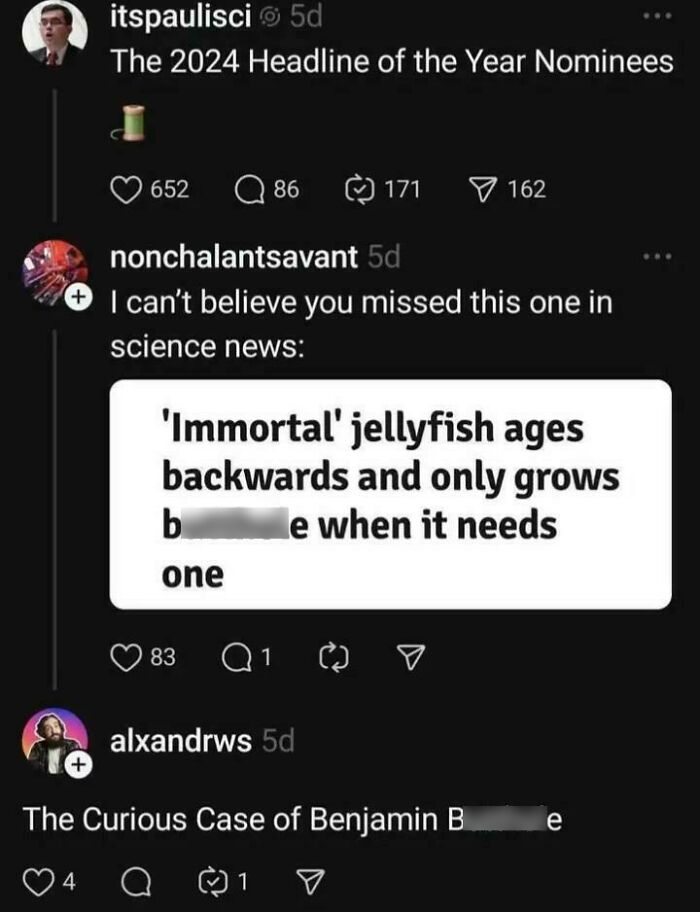Image resolution: width=700 pixels, height=912 pixels.
Task: Repost the jellyfish headline reply
Action: (337, 656)
